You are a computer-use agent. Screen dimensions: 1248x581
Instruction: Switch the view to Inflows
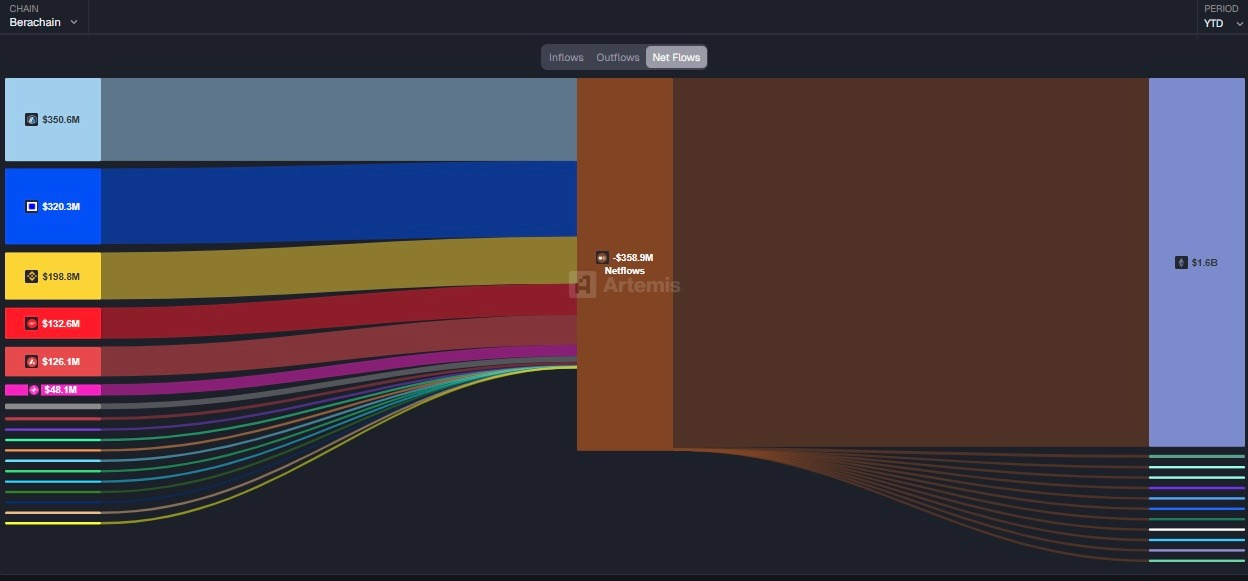tap(566, 58)
